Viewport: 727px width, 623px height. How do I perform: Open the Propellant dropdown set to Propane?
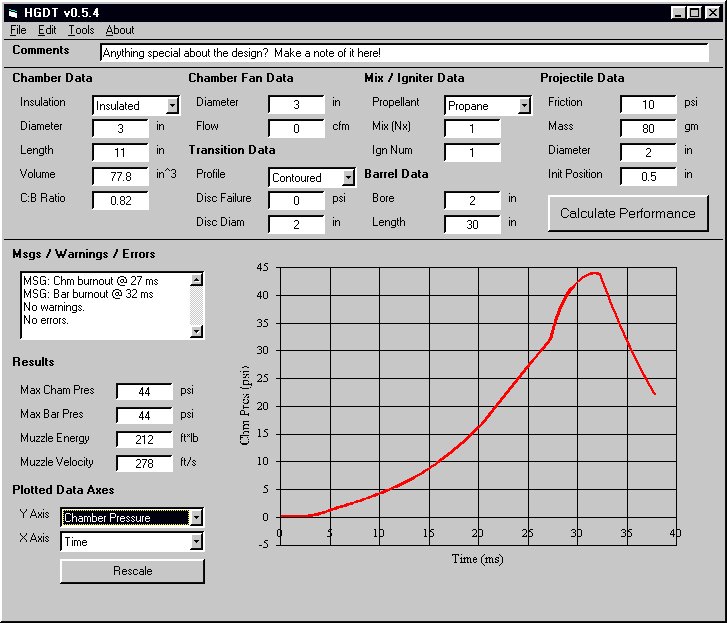click(523, 105)
